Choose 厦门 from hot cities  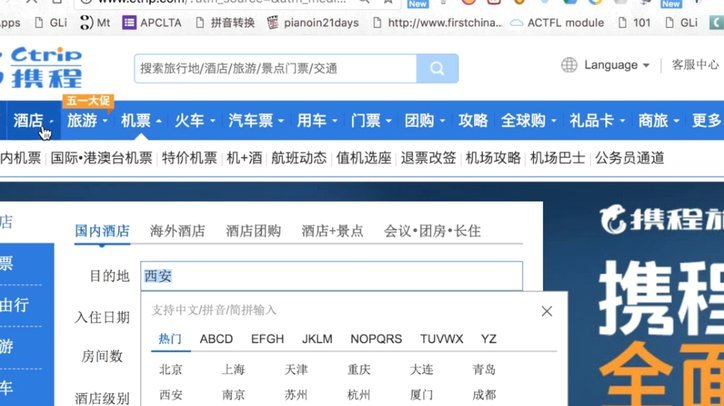tap(422, 395)
